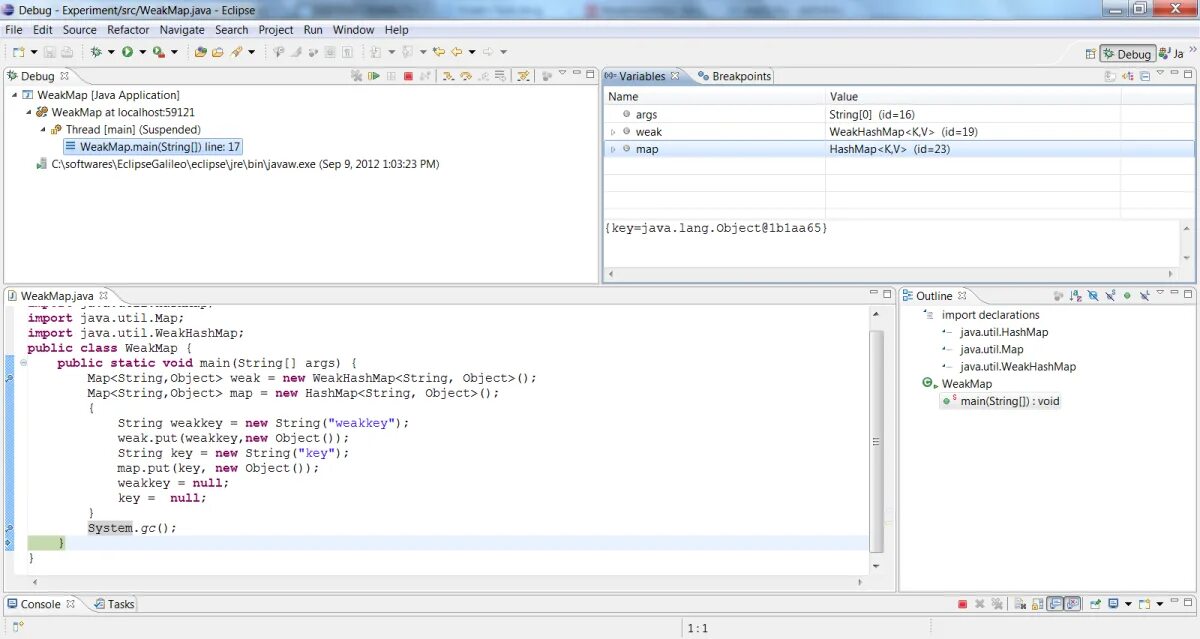Open the Refactor menu
This screenshot has width=1200, height=639.
128,30
